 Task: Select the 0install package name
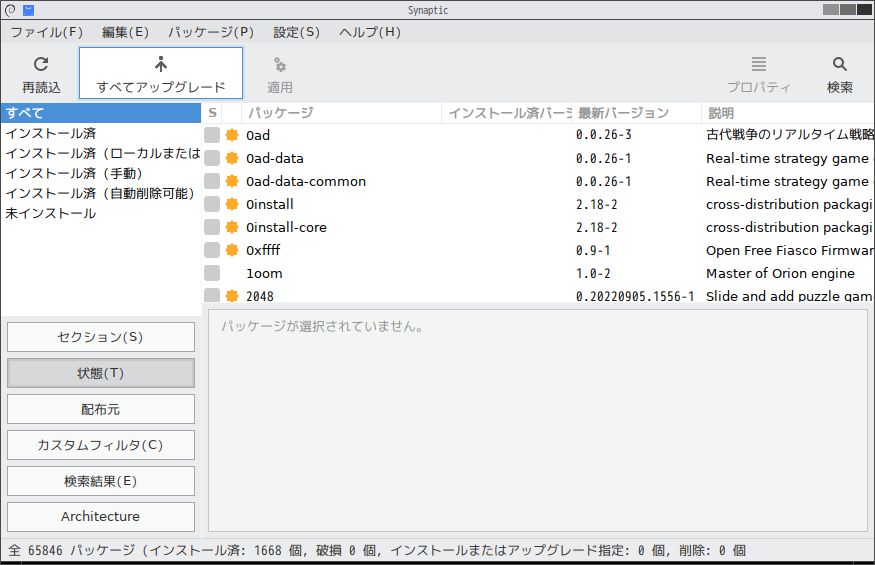click(x=270, y=204)
